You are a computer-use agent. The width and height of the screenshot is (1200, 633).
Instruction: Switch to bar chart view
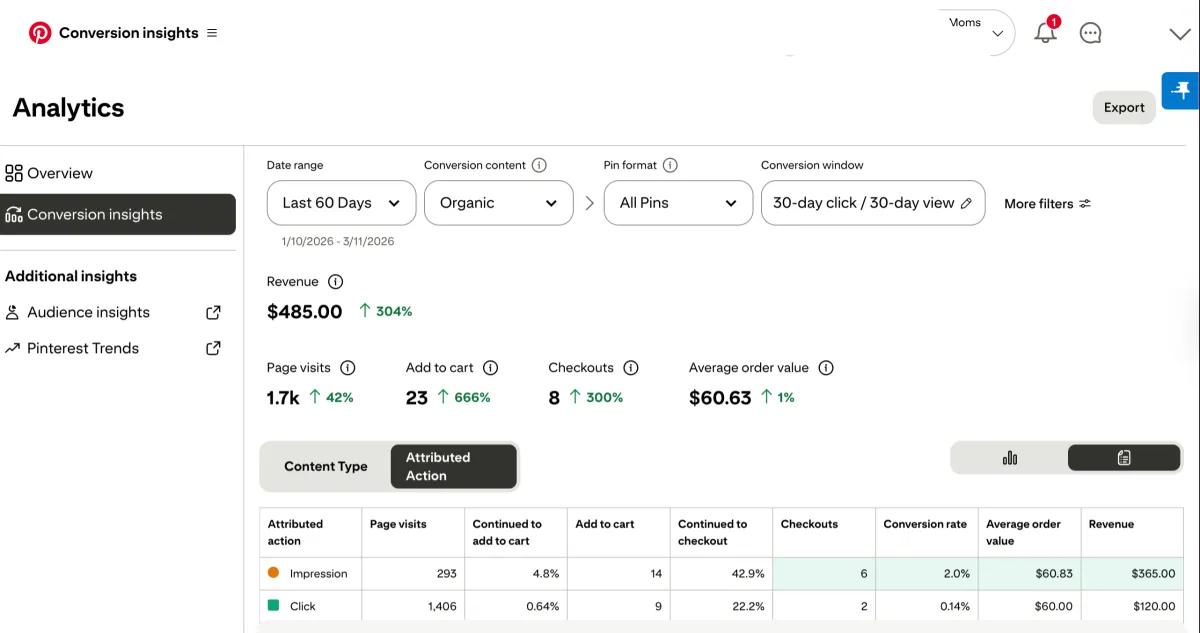point(1010,458)
